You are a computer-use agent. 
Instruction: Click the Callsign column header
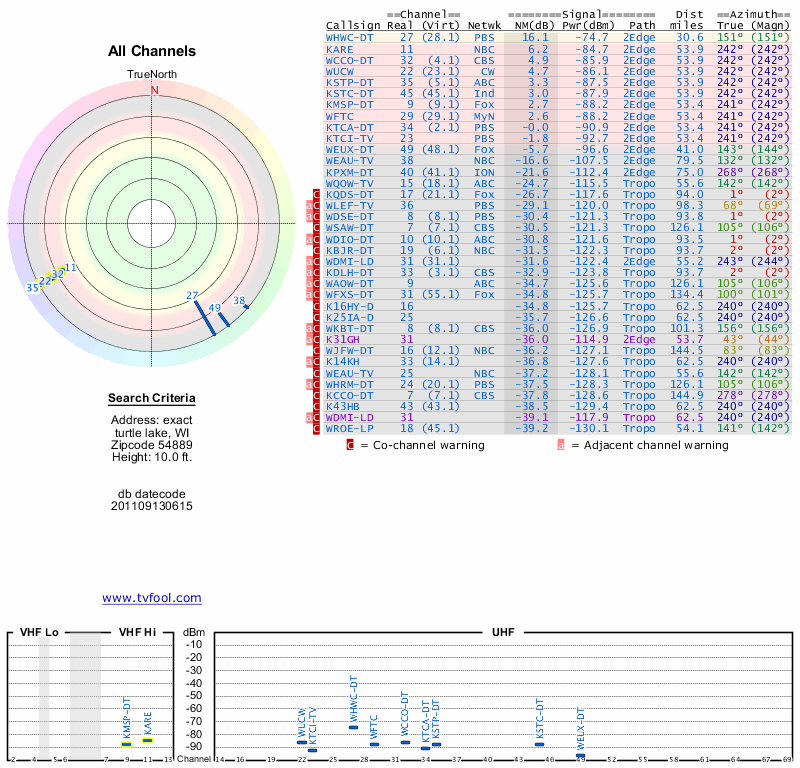[353, 25]
